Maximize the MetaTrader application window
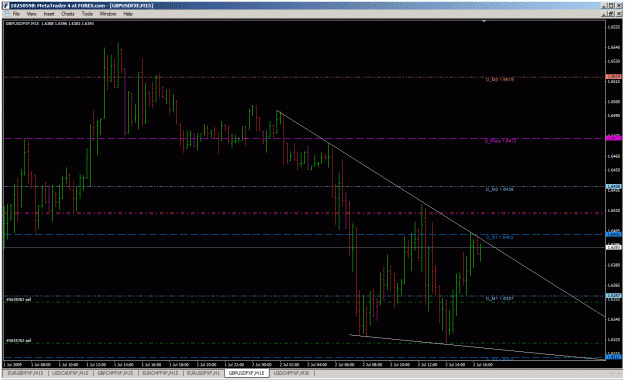The width and height of the screenshot is (625, 380). [611, 6]
